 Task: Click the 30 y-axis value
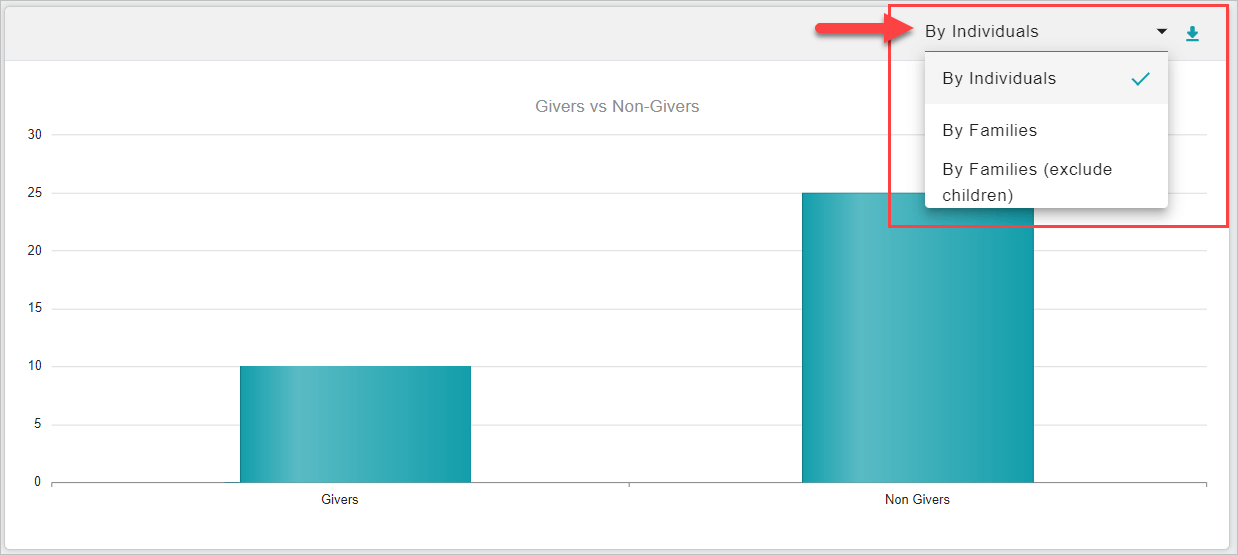[34, 134]
